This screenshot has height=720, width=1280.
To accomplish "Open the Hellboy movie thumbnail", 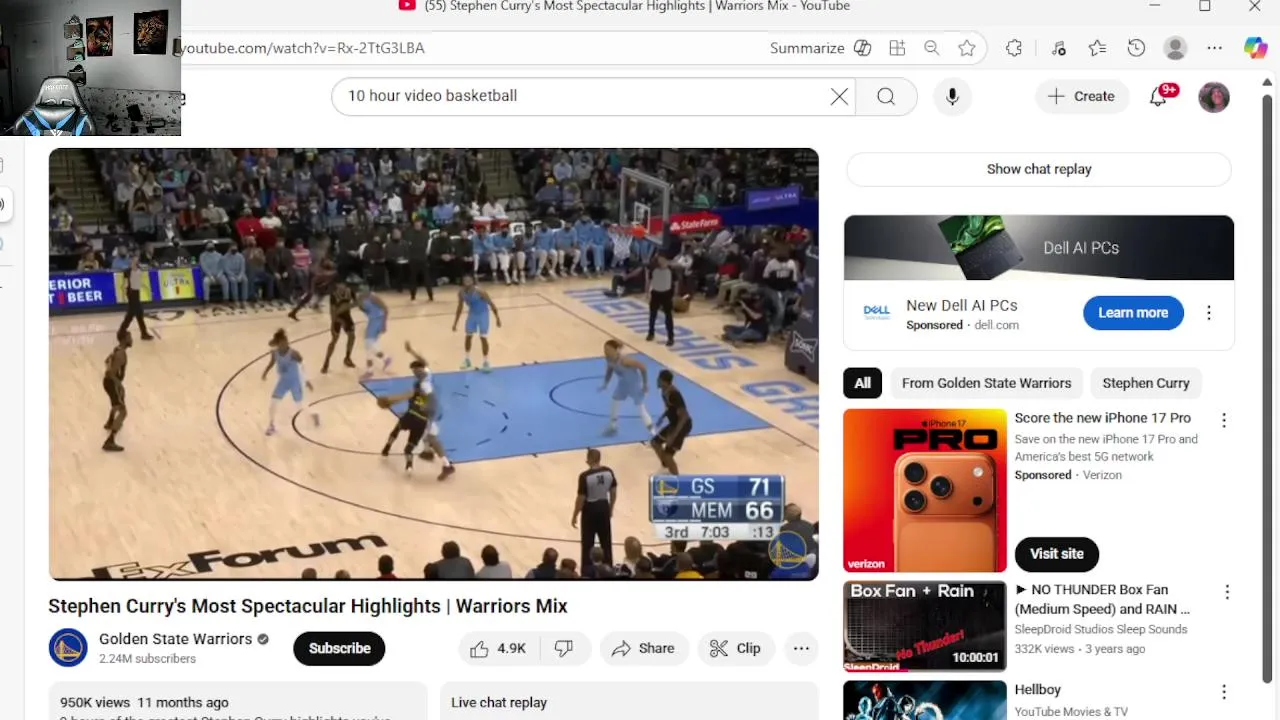I will (x=925, y=700).
